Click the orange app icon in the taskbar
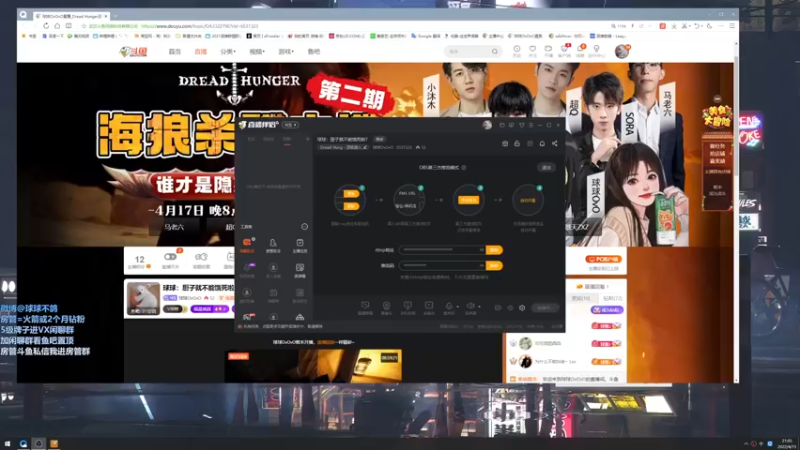 (54, 444)
